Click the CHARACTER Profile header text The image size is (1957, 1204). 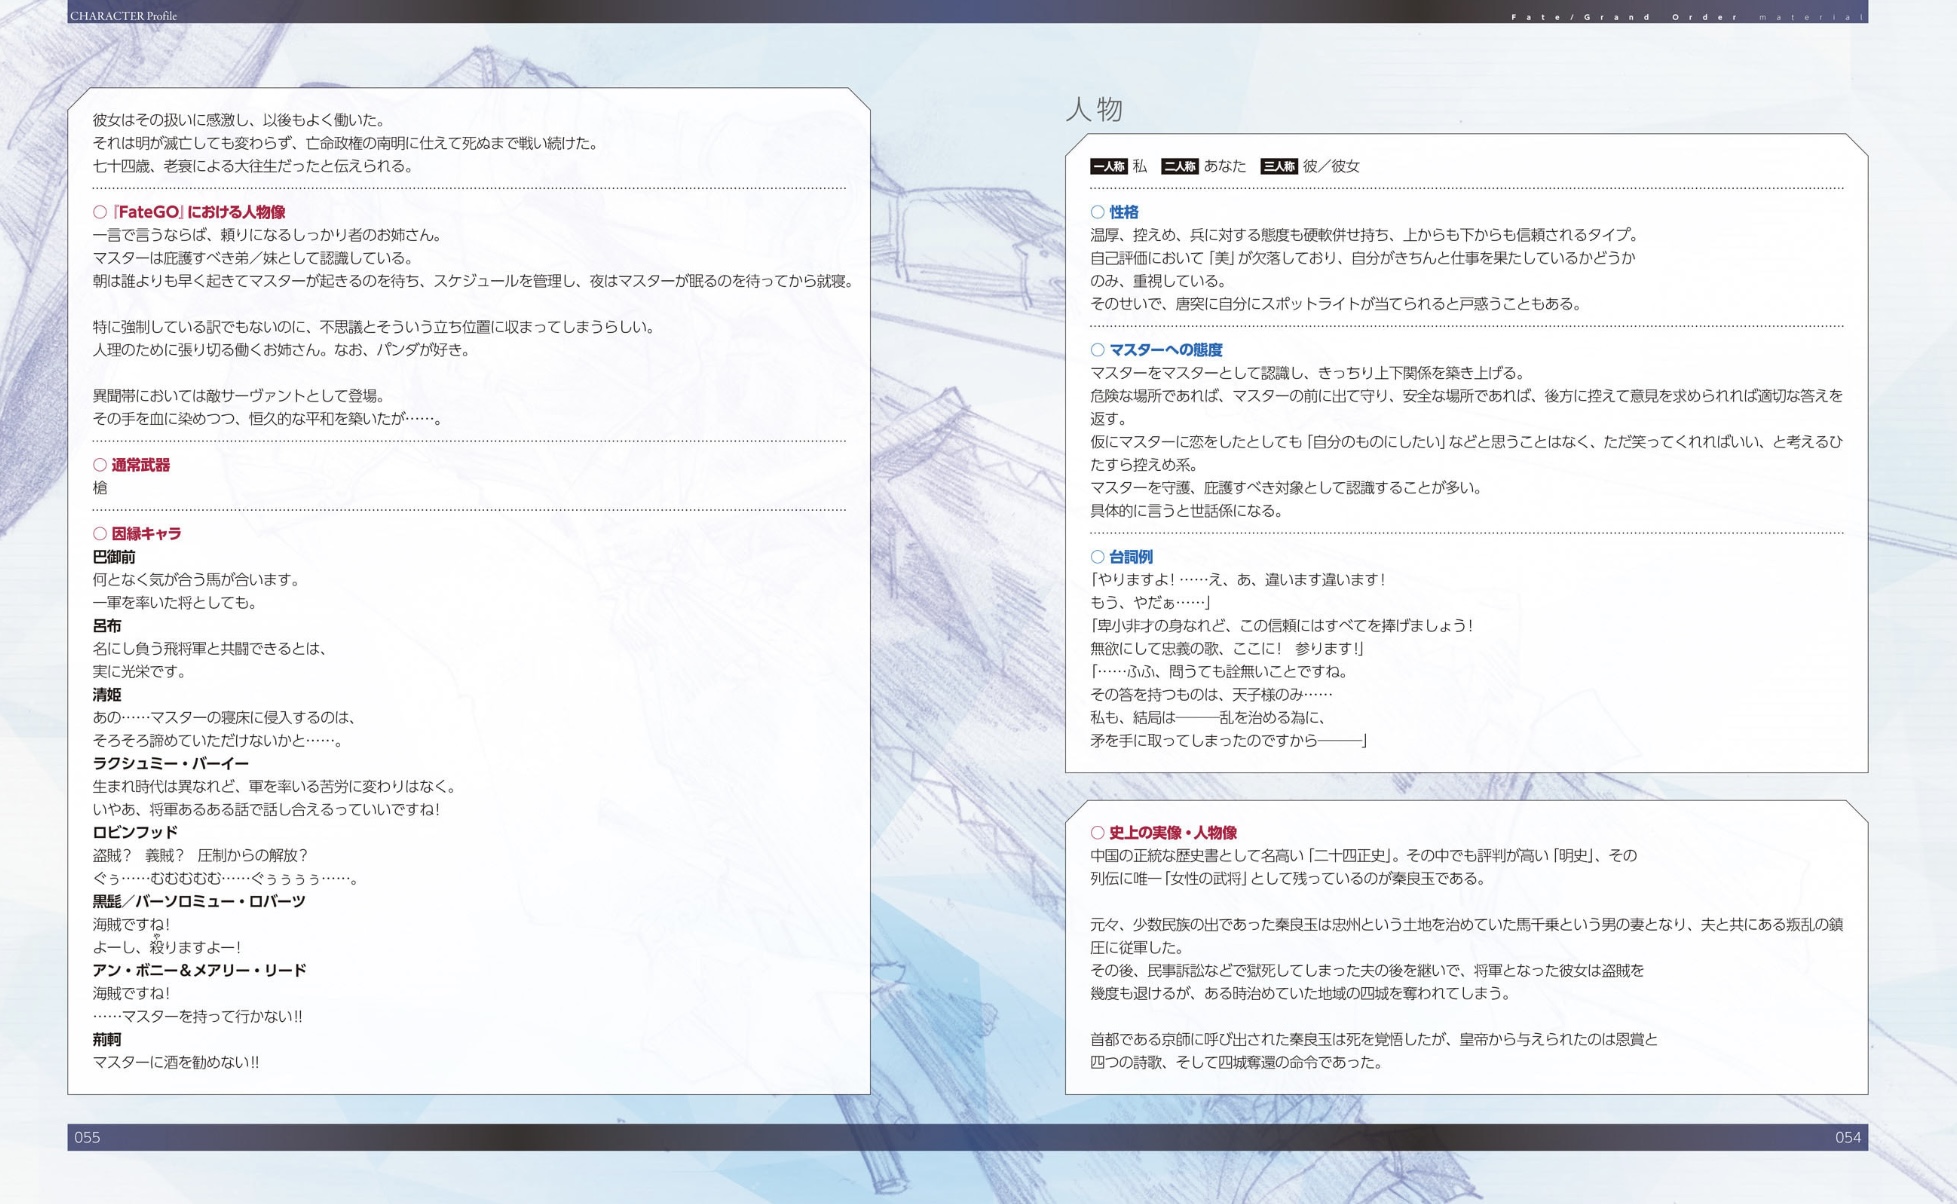[x=123, y=15]
